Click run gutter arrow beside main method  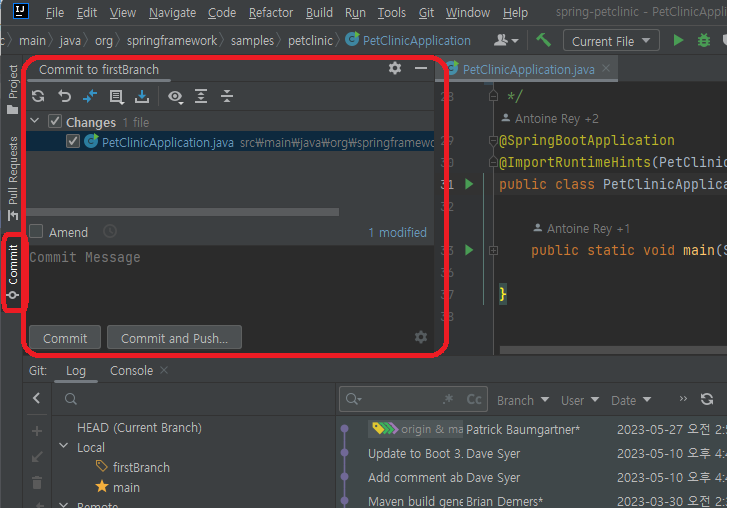(x=469, y=250)
